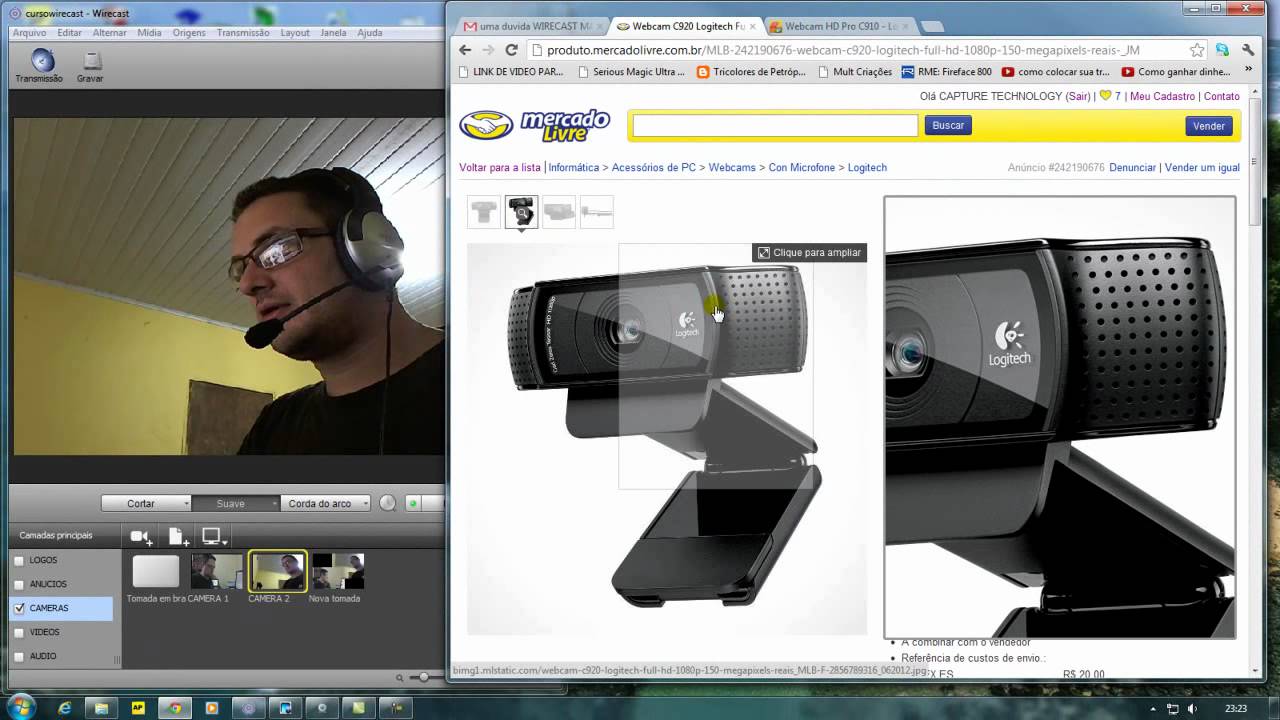Enable the LOGOS layer checkbox
Image resolution: width=1280 pixels, height=720 pixels.
click(19, 561)
